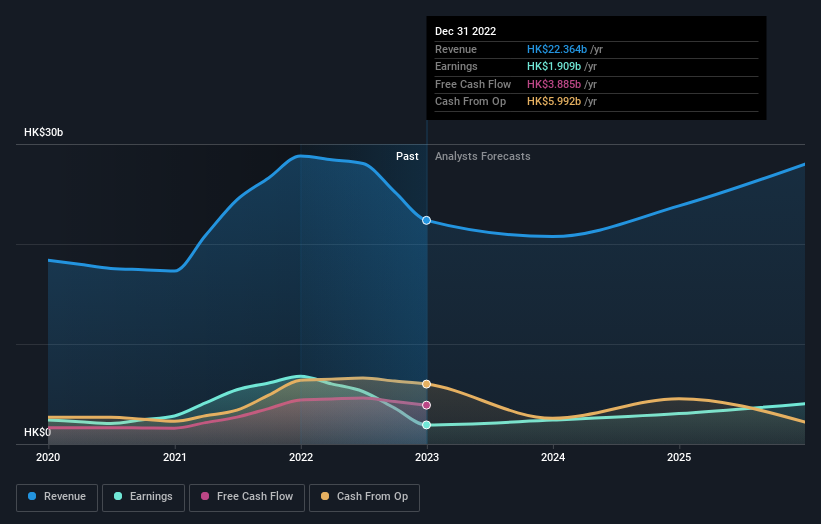Toggle the Free Cash Flow legend button
The height and width of the screenshot is (524, 821).
coord(247,497)
